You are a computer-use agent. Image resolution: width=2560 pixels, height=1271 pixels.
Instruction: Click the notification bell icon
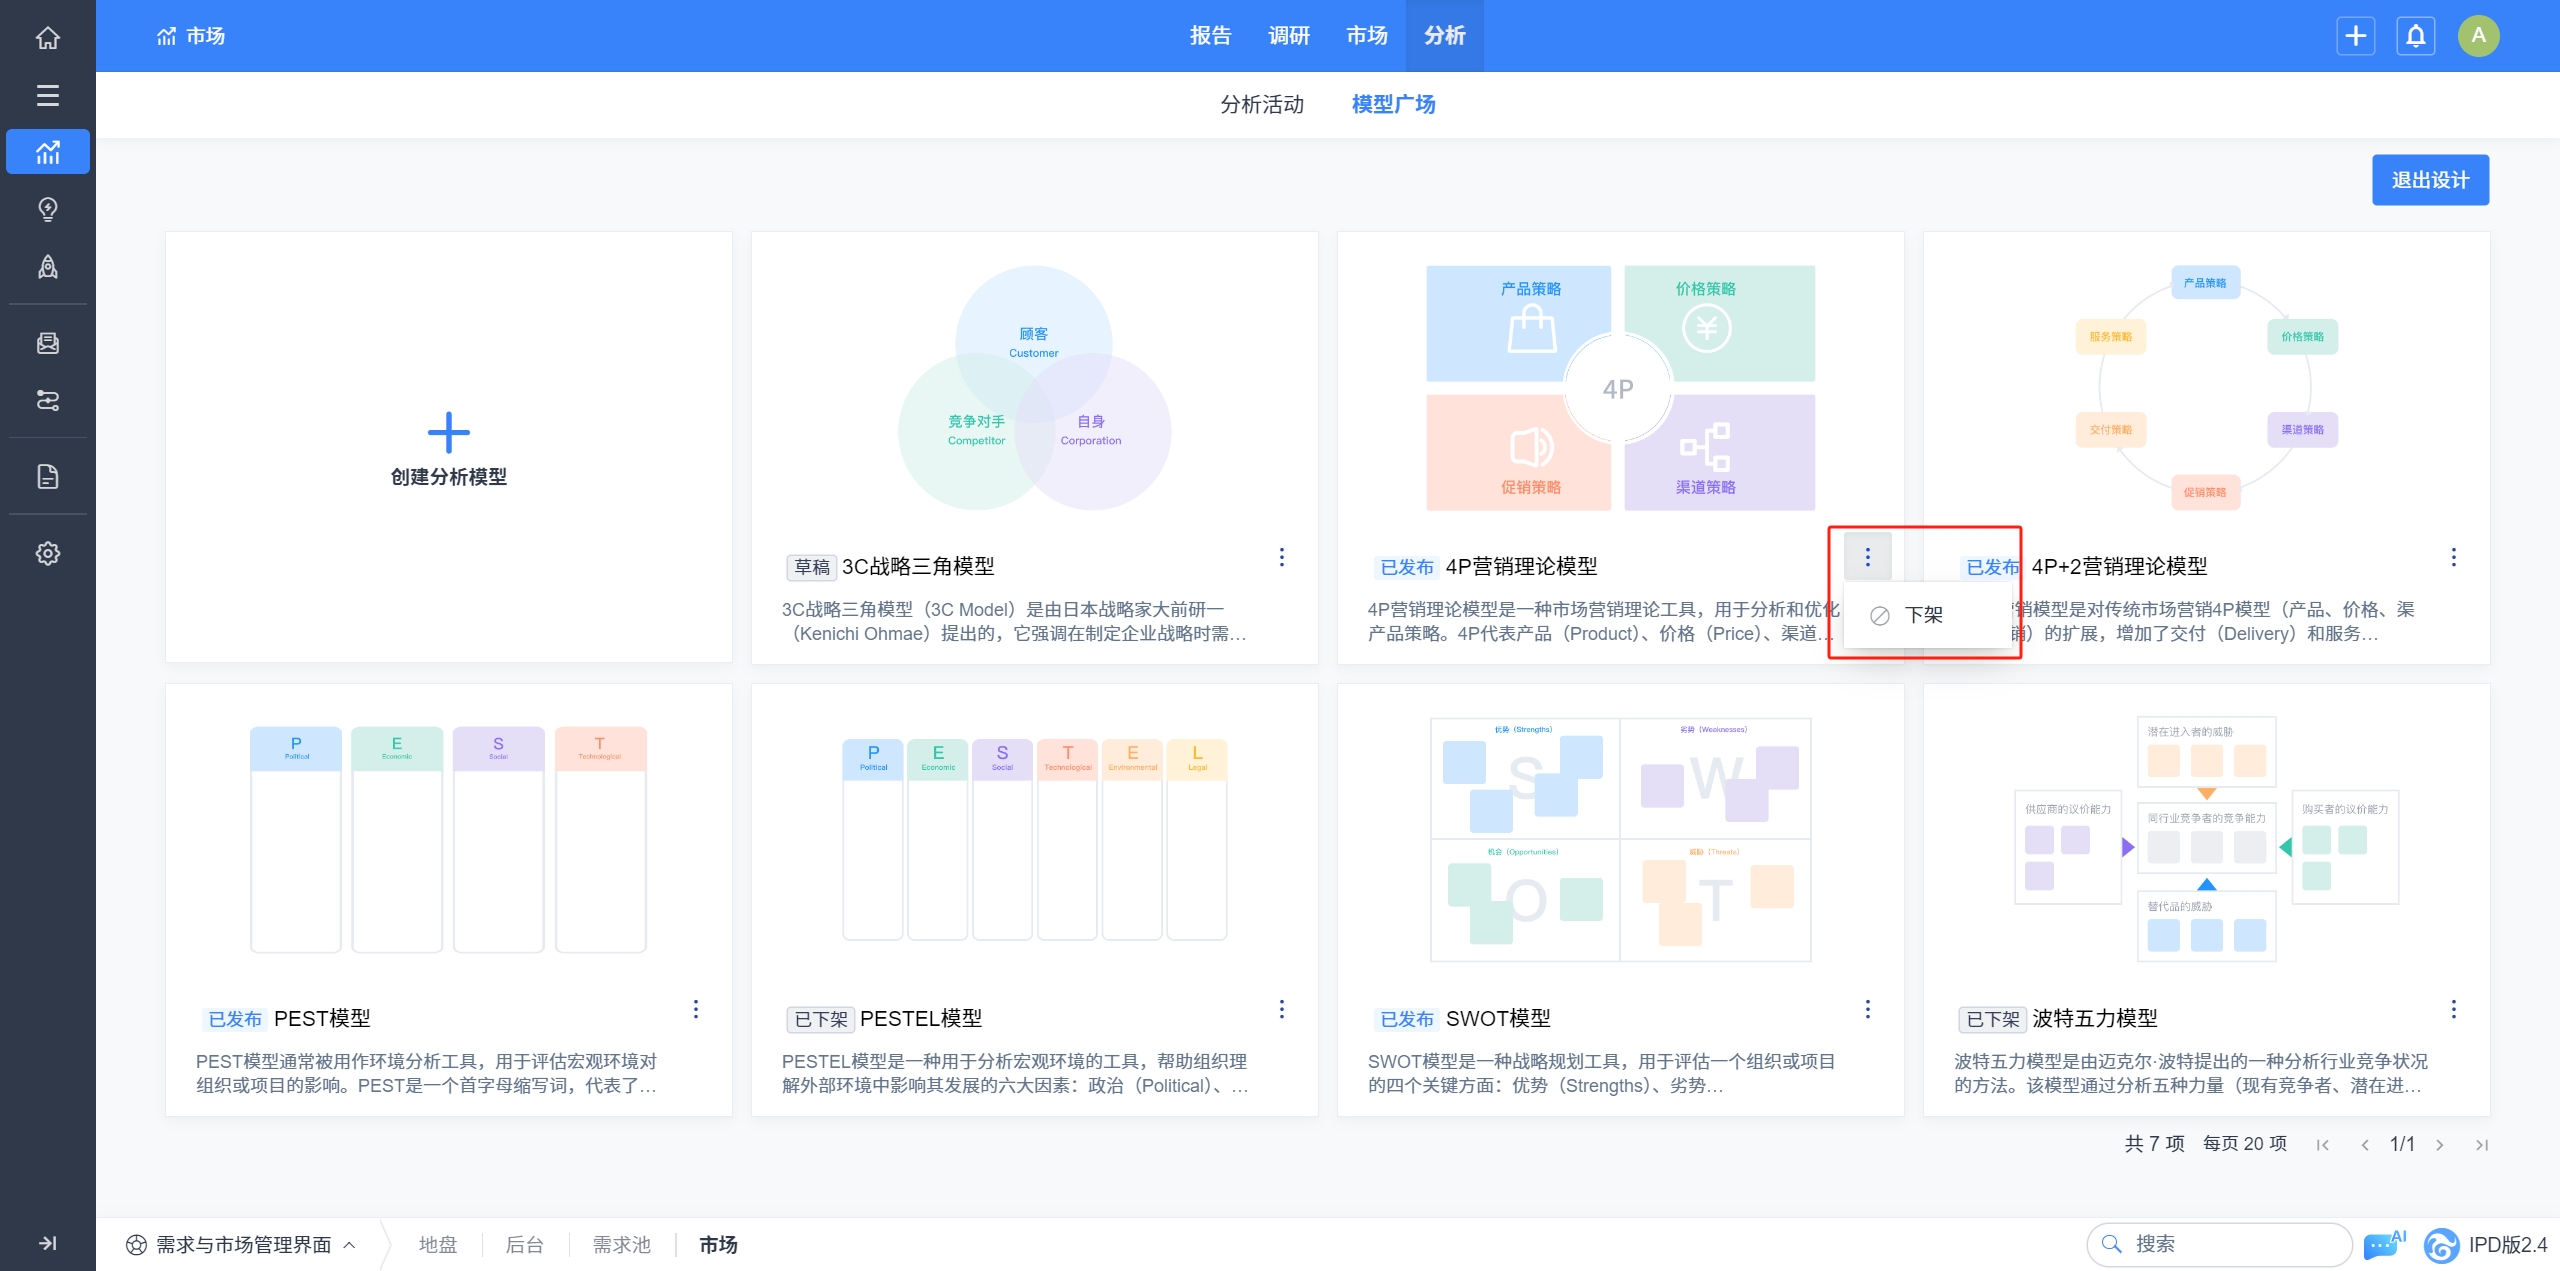[x=2415, y=36]
